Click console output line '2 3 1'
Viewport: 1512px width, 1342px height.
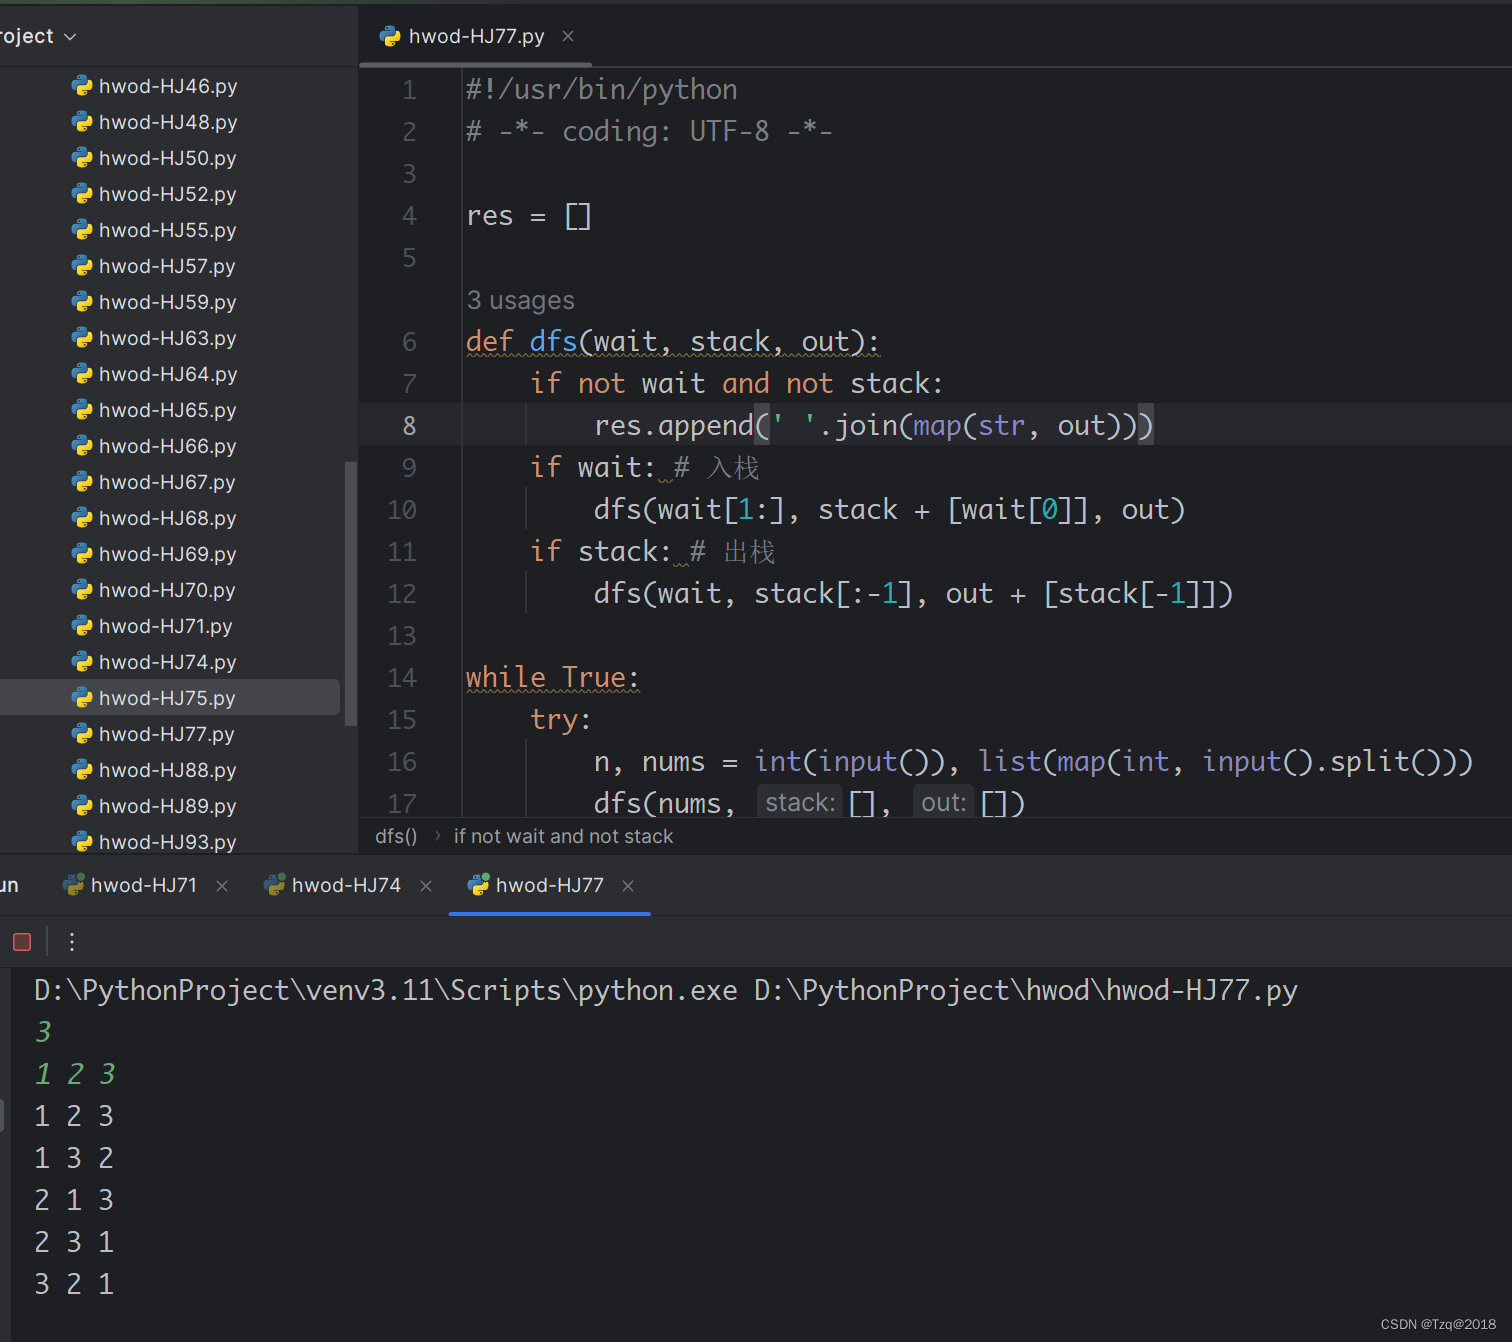pos(74,1242)
